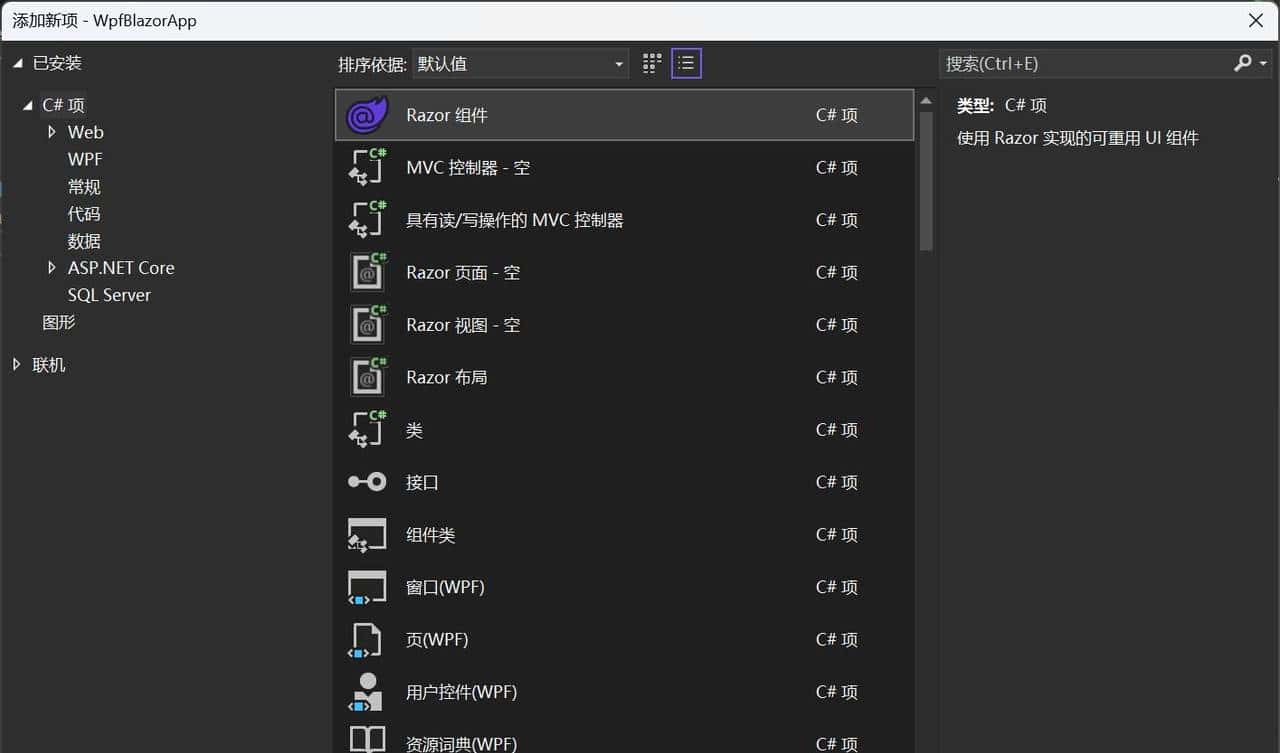
Task: Select 具有读/写操作的 MVC 控制器 template
Action: tap(515, 219)
